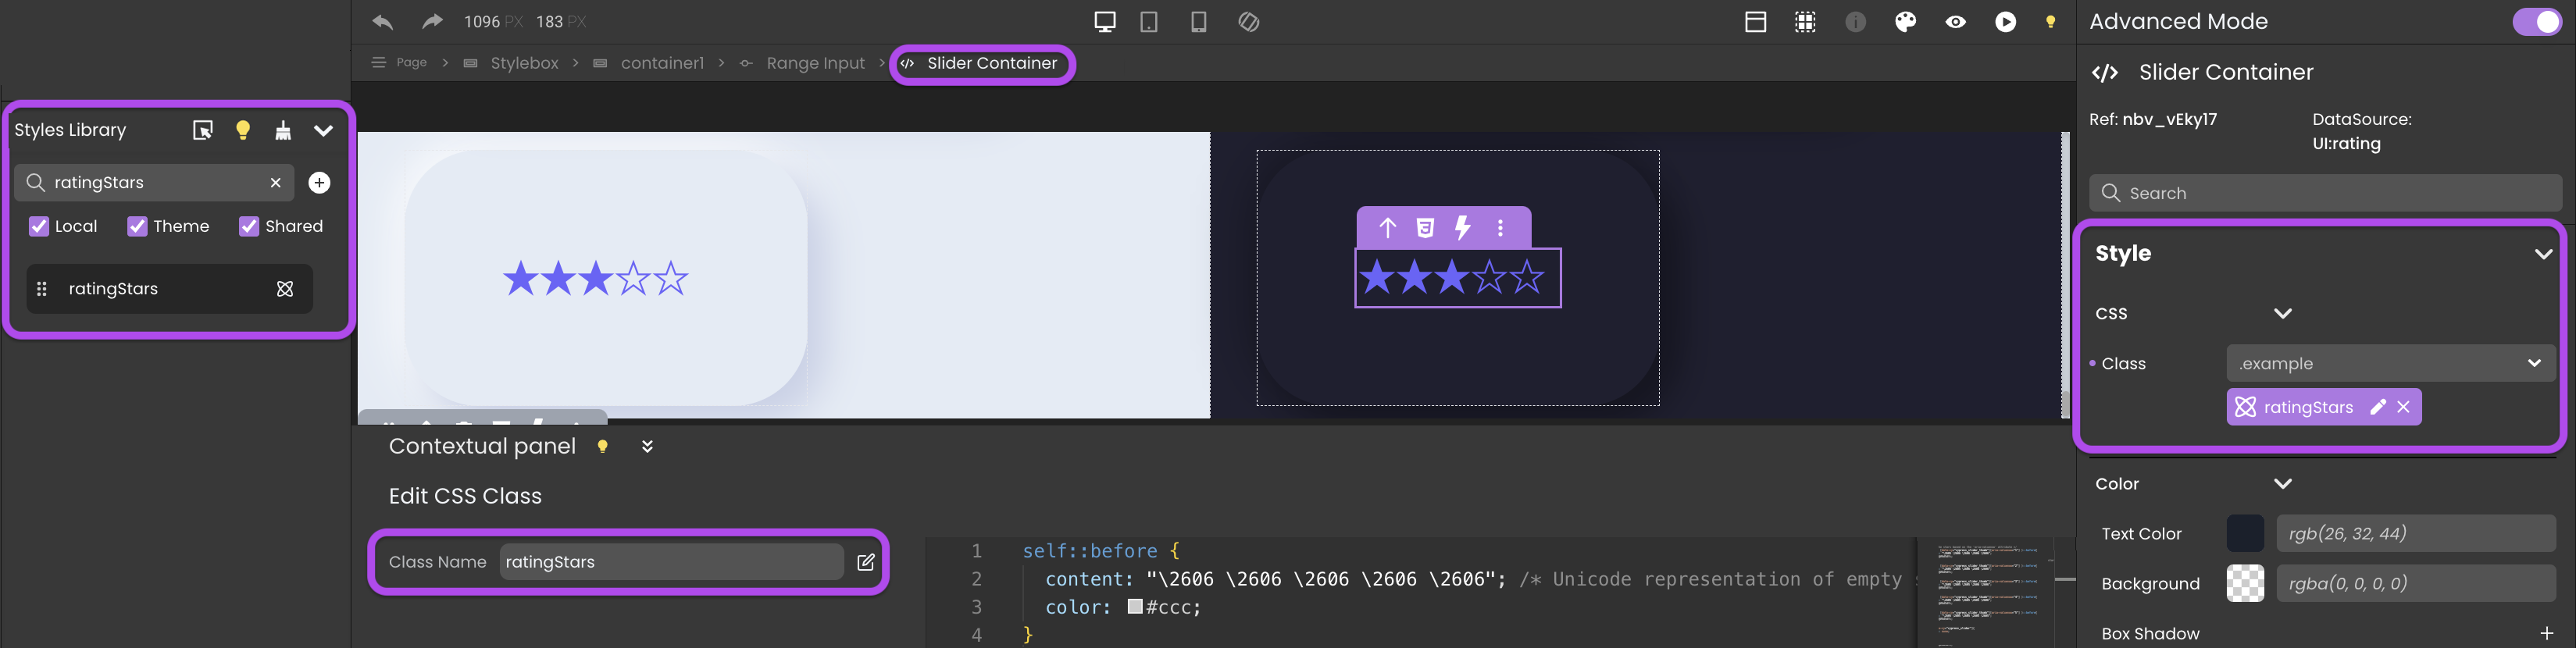Click the edit icon beside Class Name
This screenshot has width=2576, height=648.
(x=866, y=562)
